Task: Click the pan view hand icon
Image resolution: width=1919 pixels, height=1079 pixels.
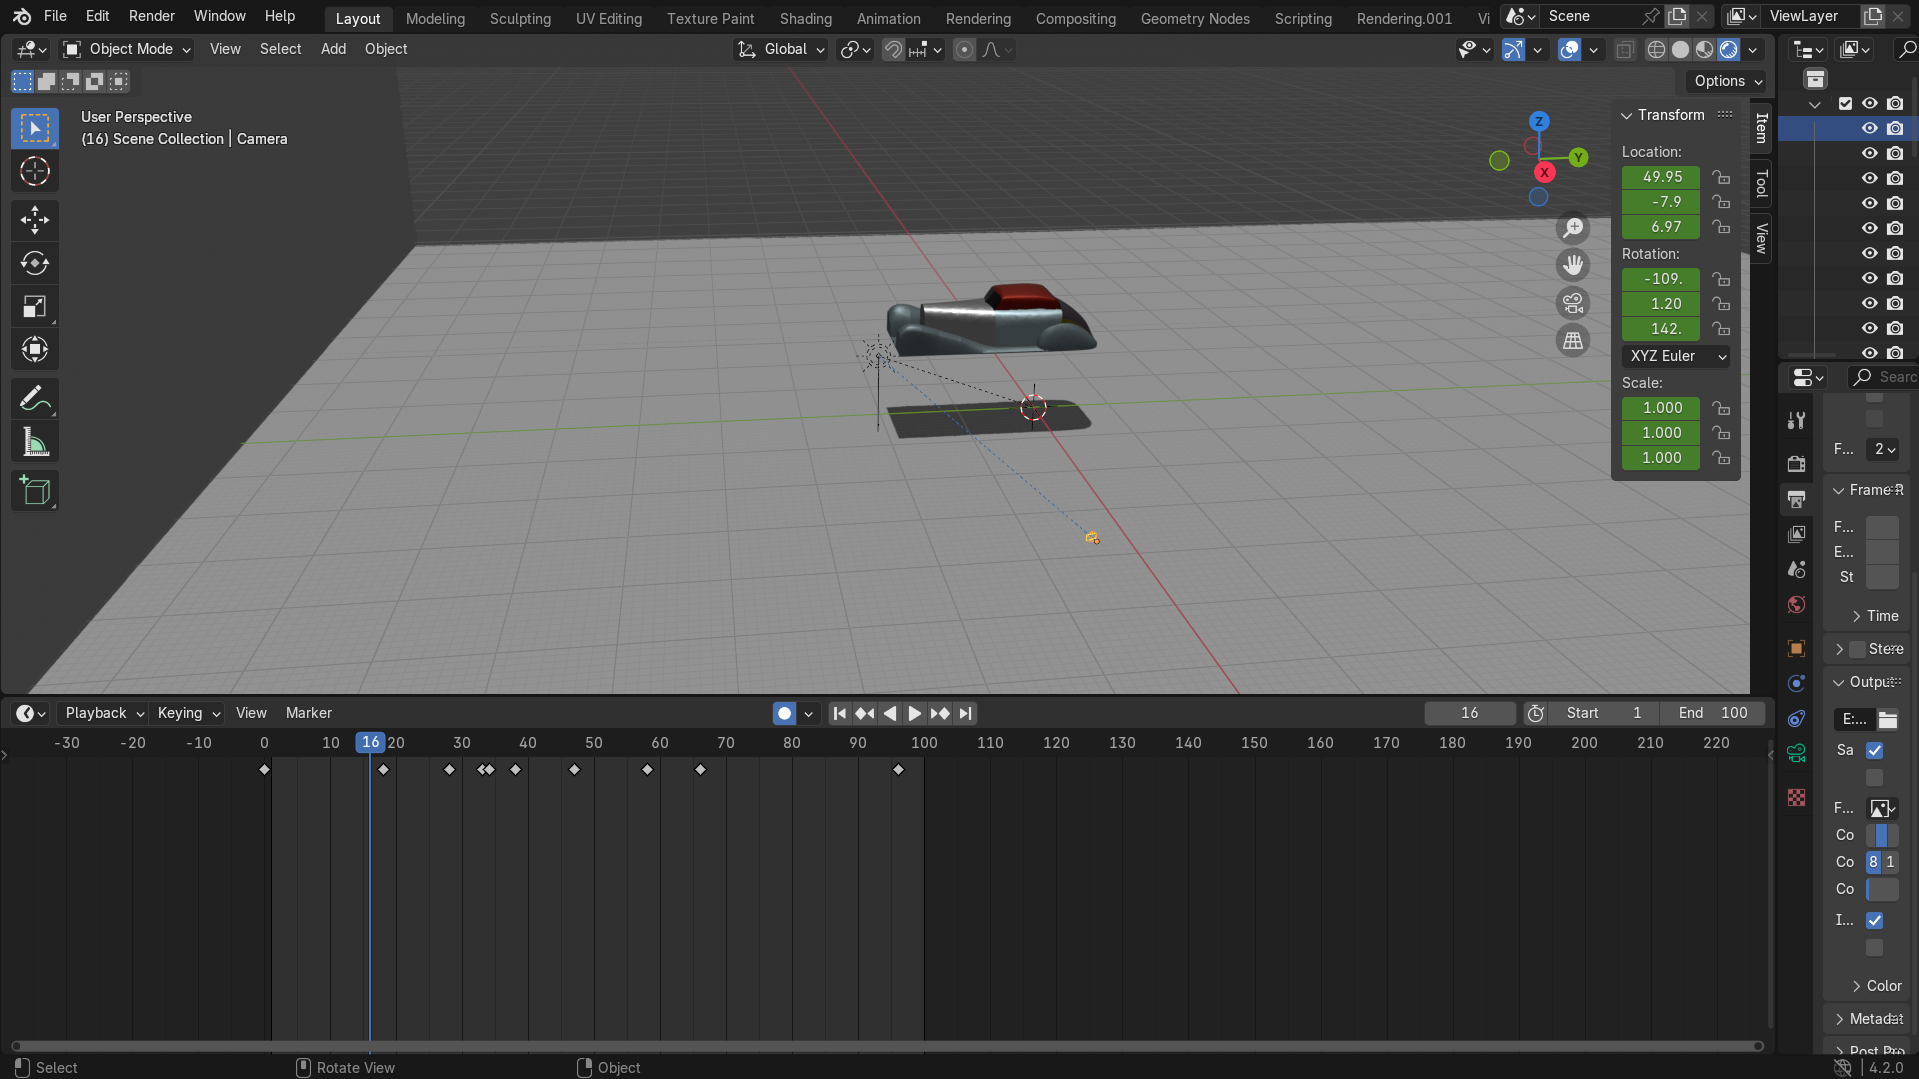Action: (1573, 265)
